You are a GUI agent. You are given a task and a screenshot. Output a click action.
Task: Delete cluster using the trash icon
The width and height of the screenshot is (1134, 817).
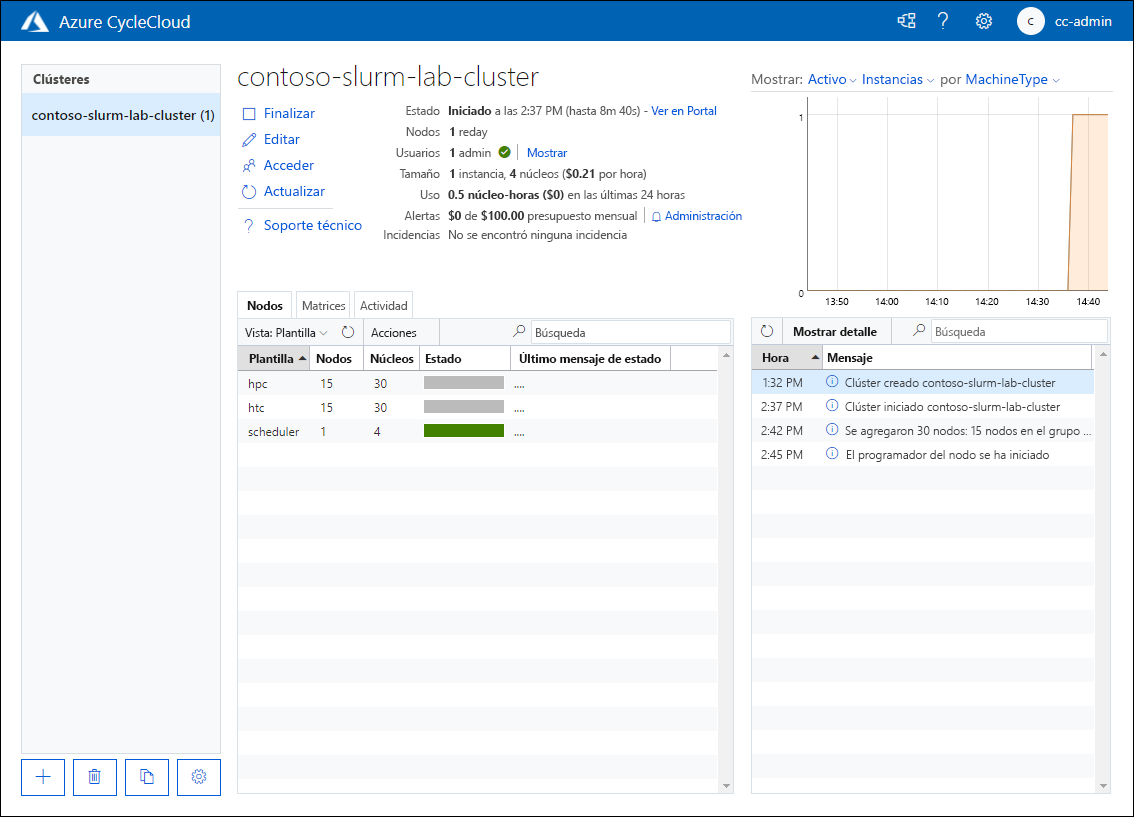[x=94, y=777]
